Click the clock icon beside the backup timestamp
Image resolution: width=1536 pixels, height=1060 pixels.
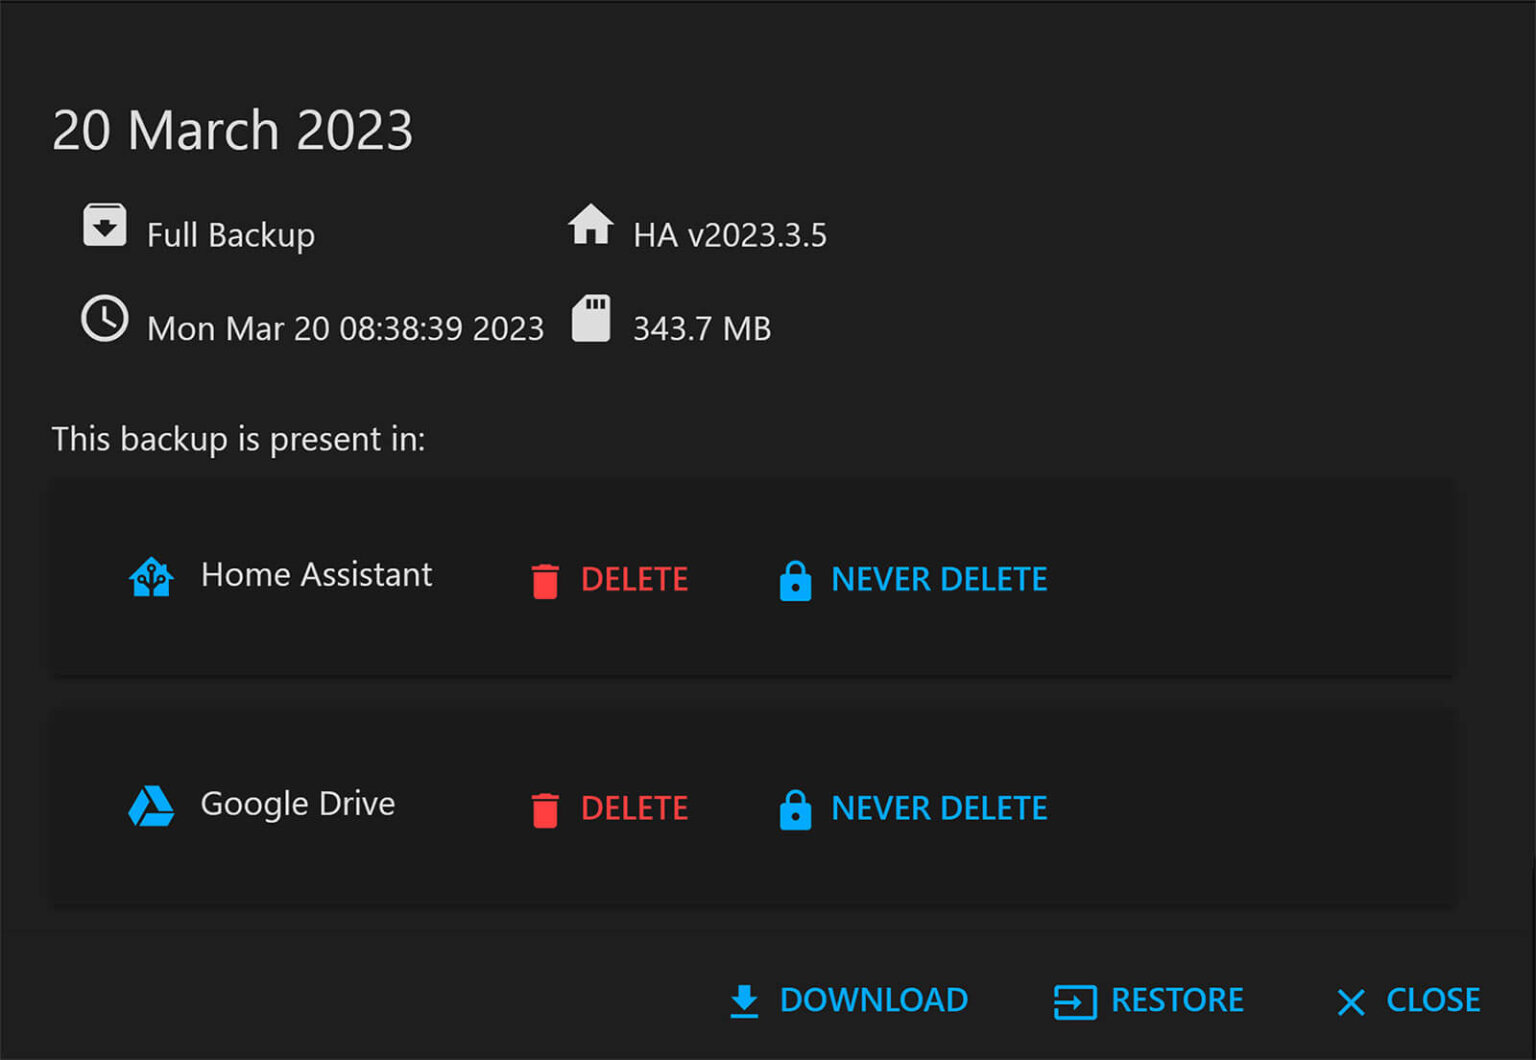pos(104,320)
